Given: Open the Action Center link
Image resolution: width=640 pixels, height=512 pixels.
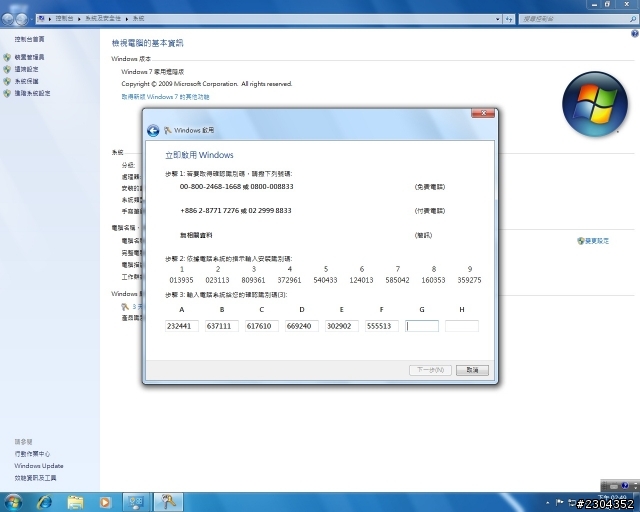Looking at the screenshot, I should point(32,454).
